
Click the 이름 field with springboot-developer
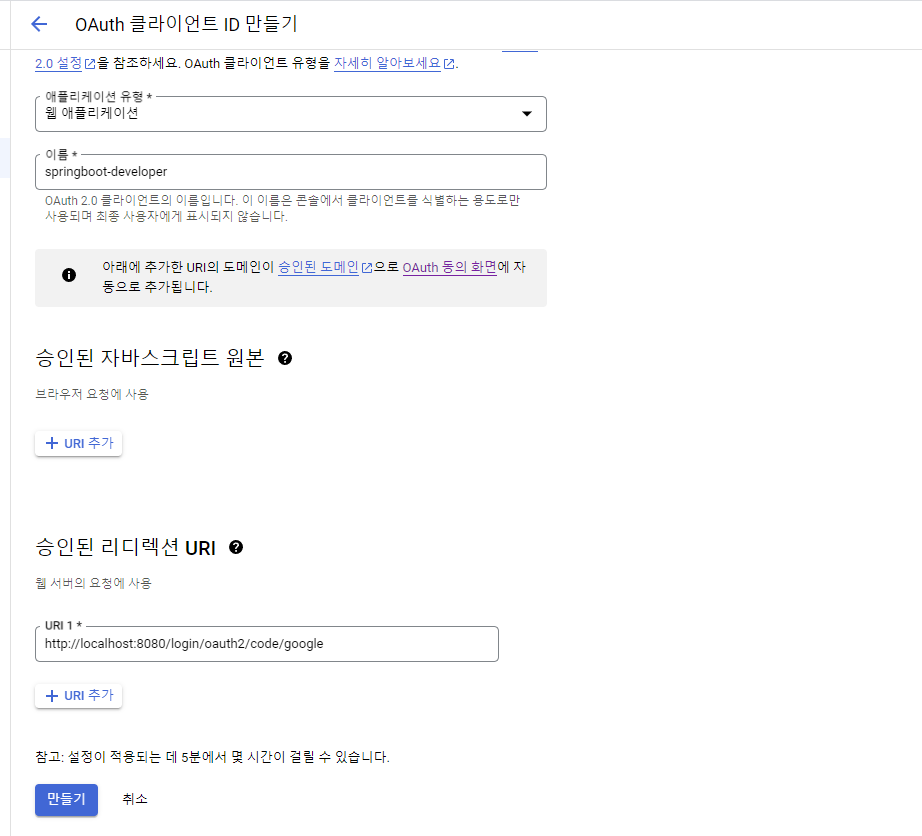point(290,172)
